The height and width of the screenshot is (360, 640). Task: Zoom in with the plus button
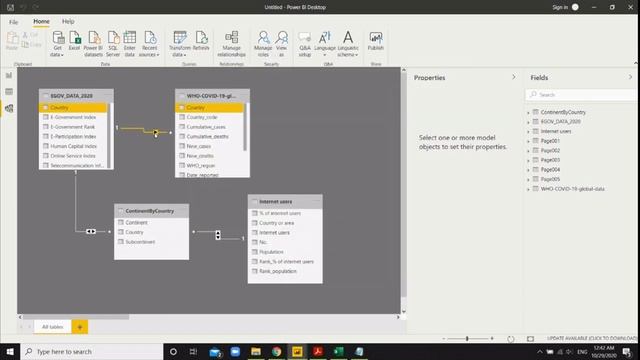[492, 338]
